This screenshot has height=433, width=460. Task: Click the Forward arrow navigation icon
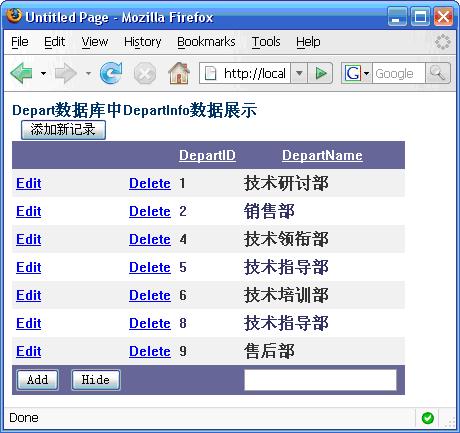pyautogui.click(x=66, y=73)
